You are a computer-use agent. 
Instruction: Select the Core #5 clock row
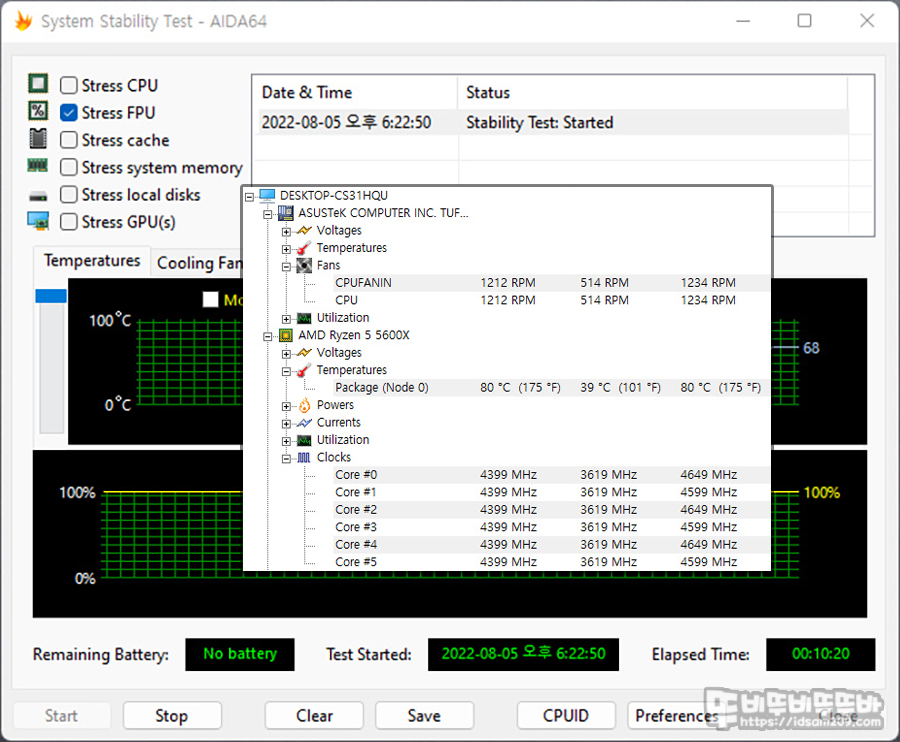click(552, 562)
